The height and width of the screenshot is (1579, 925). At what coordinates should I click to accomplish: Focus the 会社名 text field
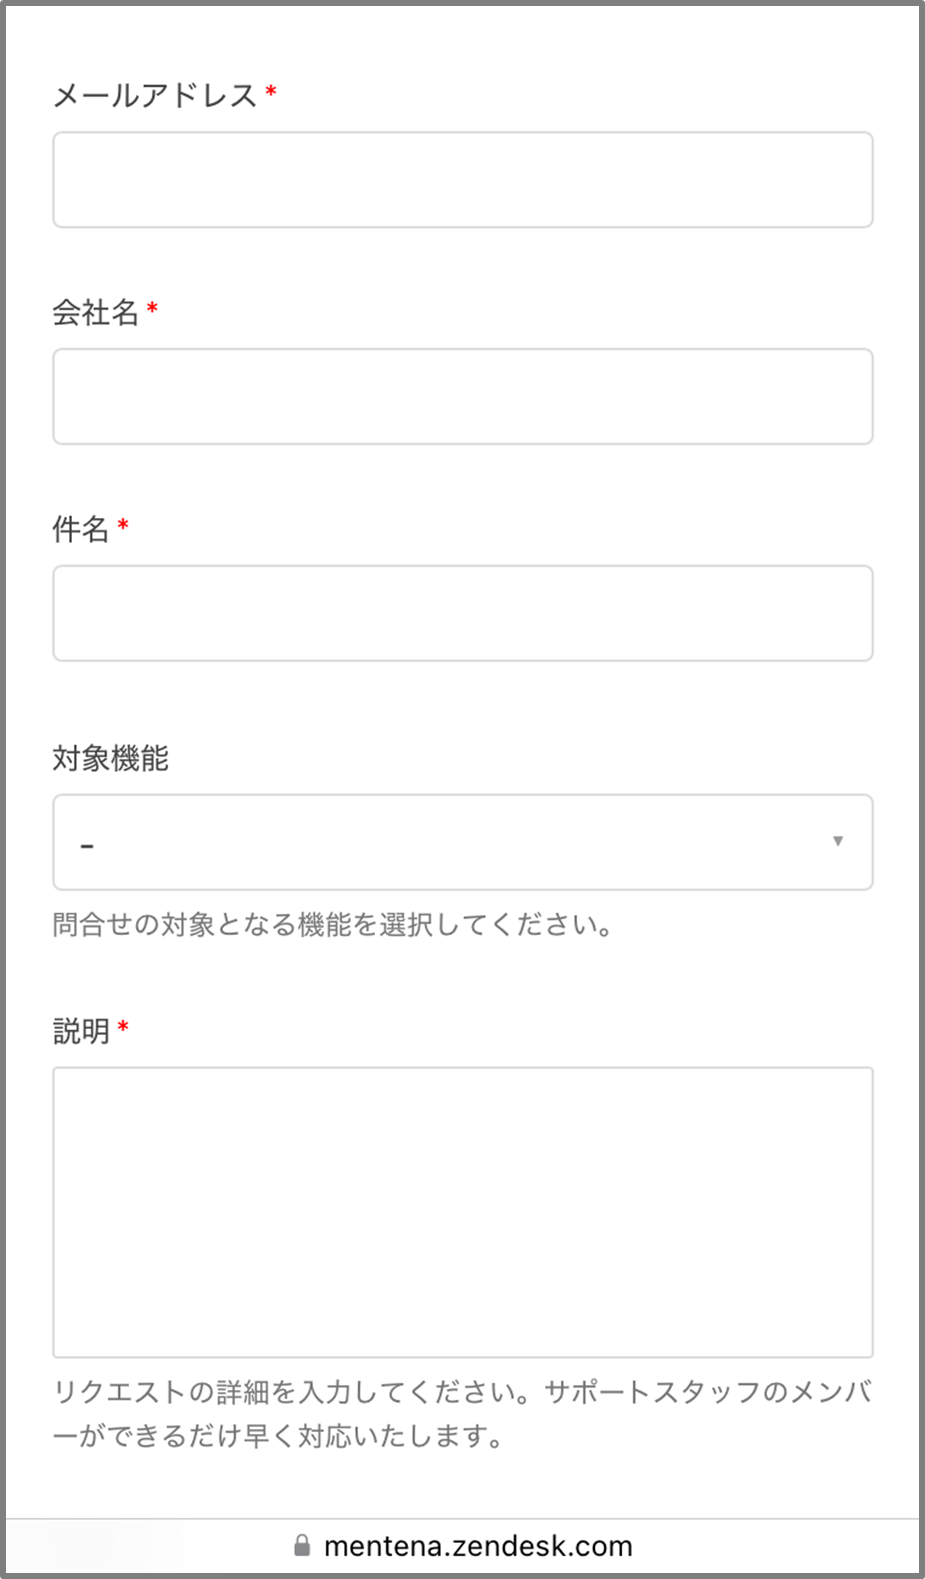tap(462, 396)
